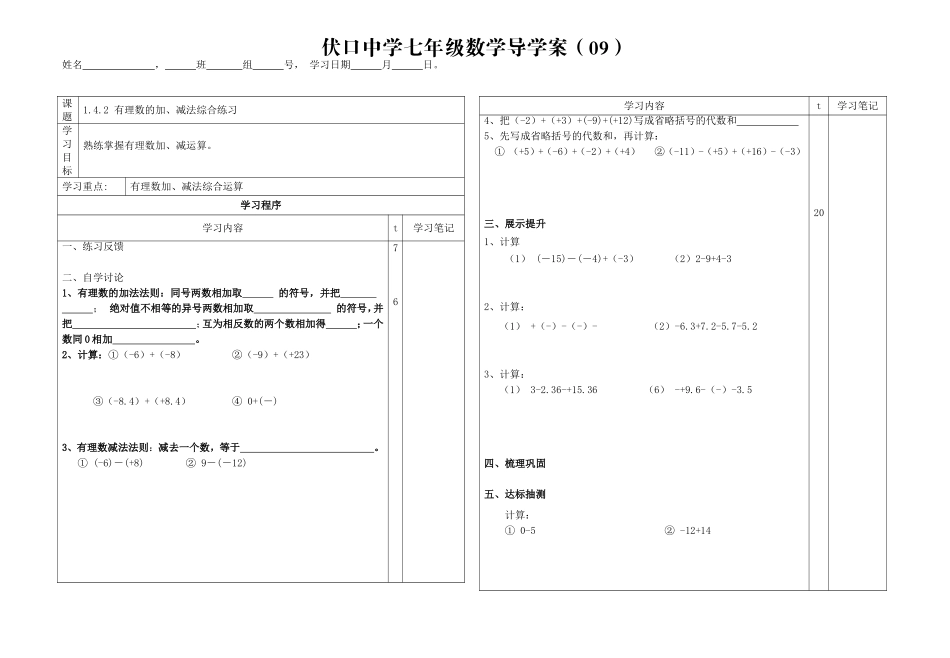Viewport: 950px width, 658px height.
Task: Click problem ② 9－(－12)
Action: (216, 464)
